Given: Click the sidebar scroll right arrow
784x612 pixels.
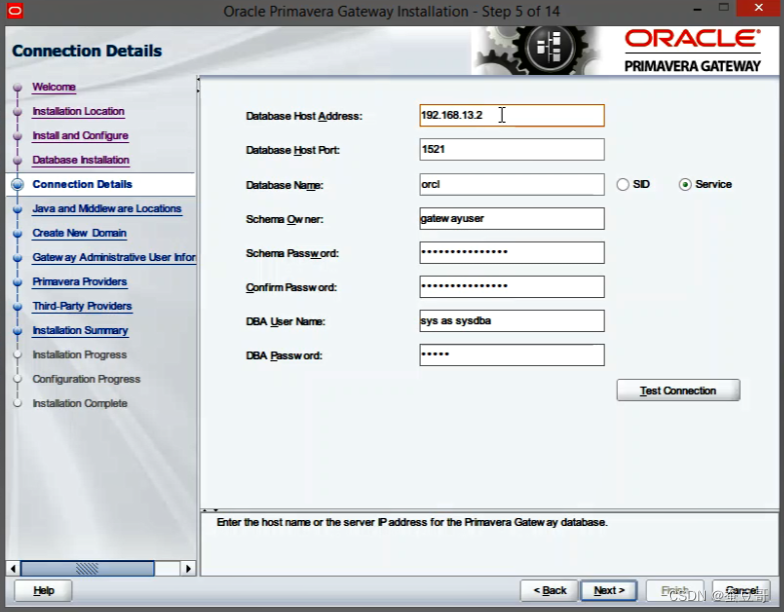Looking at the screenshot, I should [x=188, y=568].
